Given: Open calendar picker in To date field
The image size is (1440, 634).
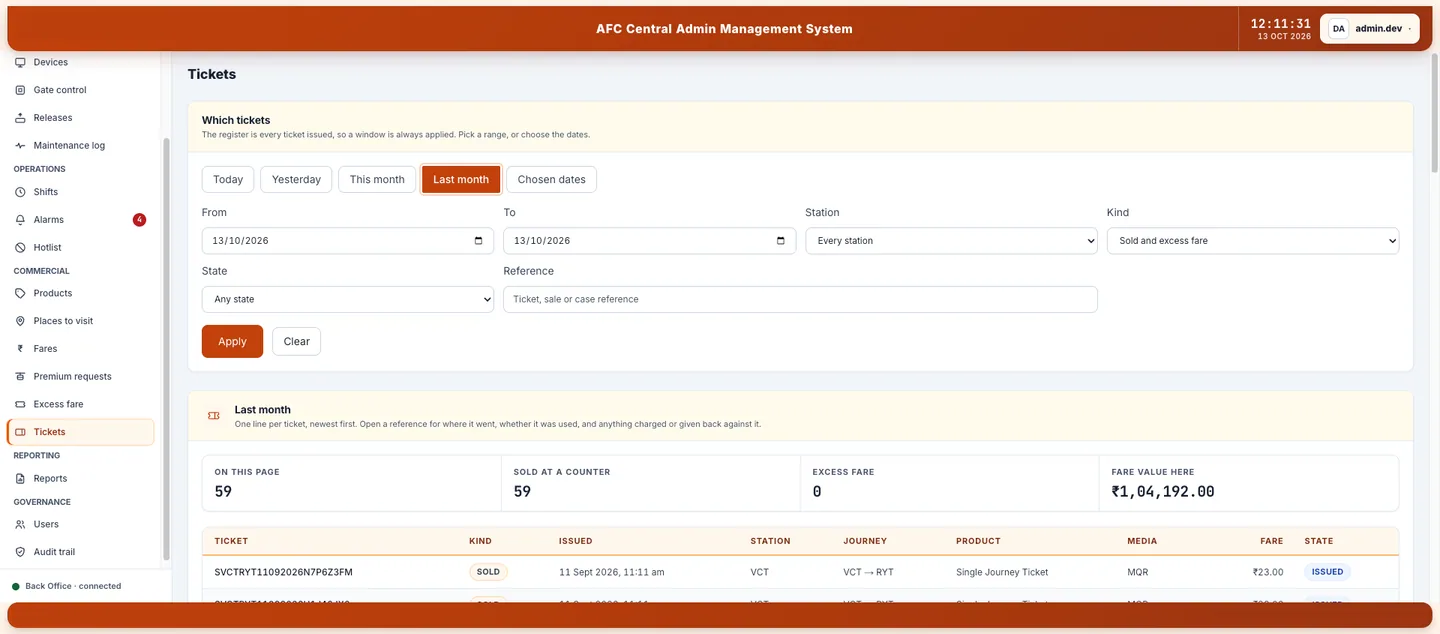Looking at the screenshot, I should 780,241.
